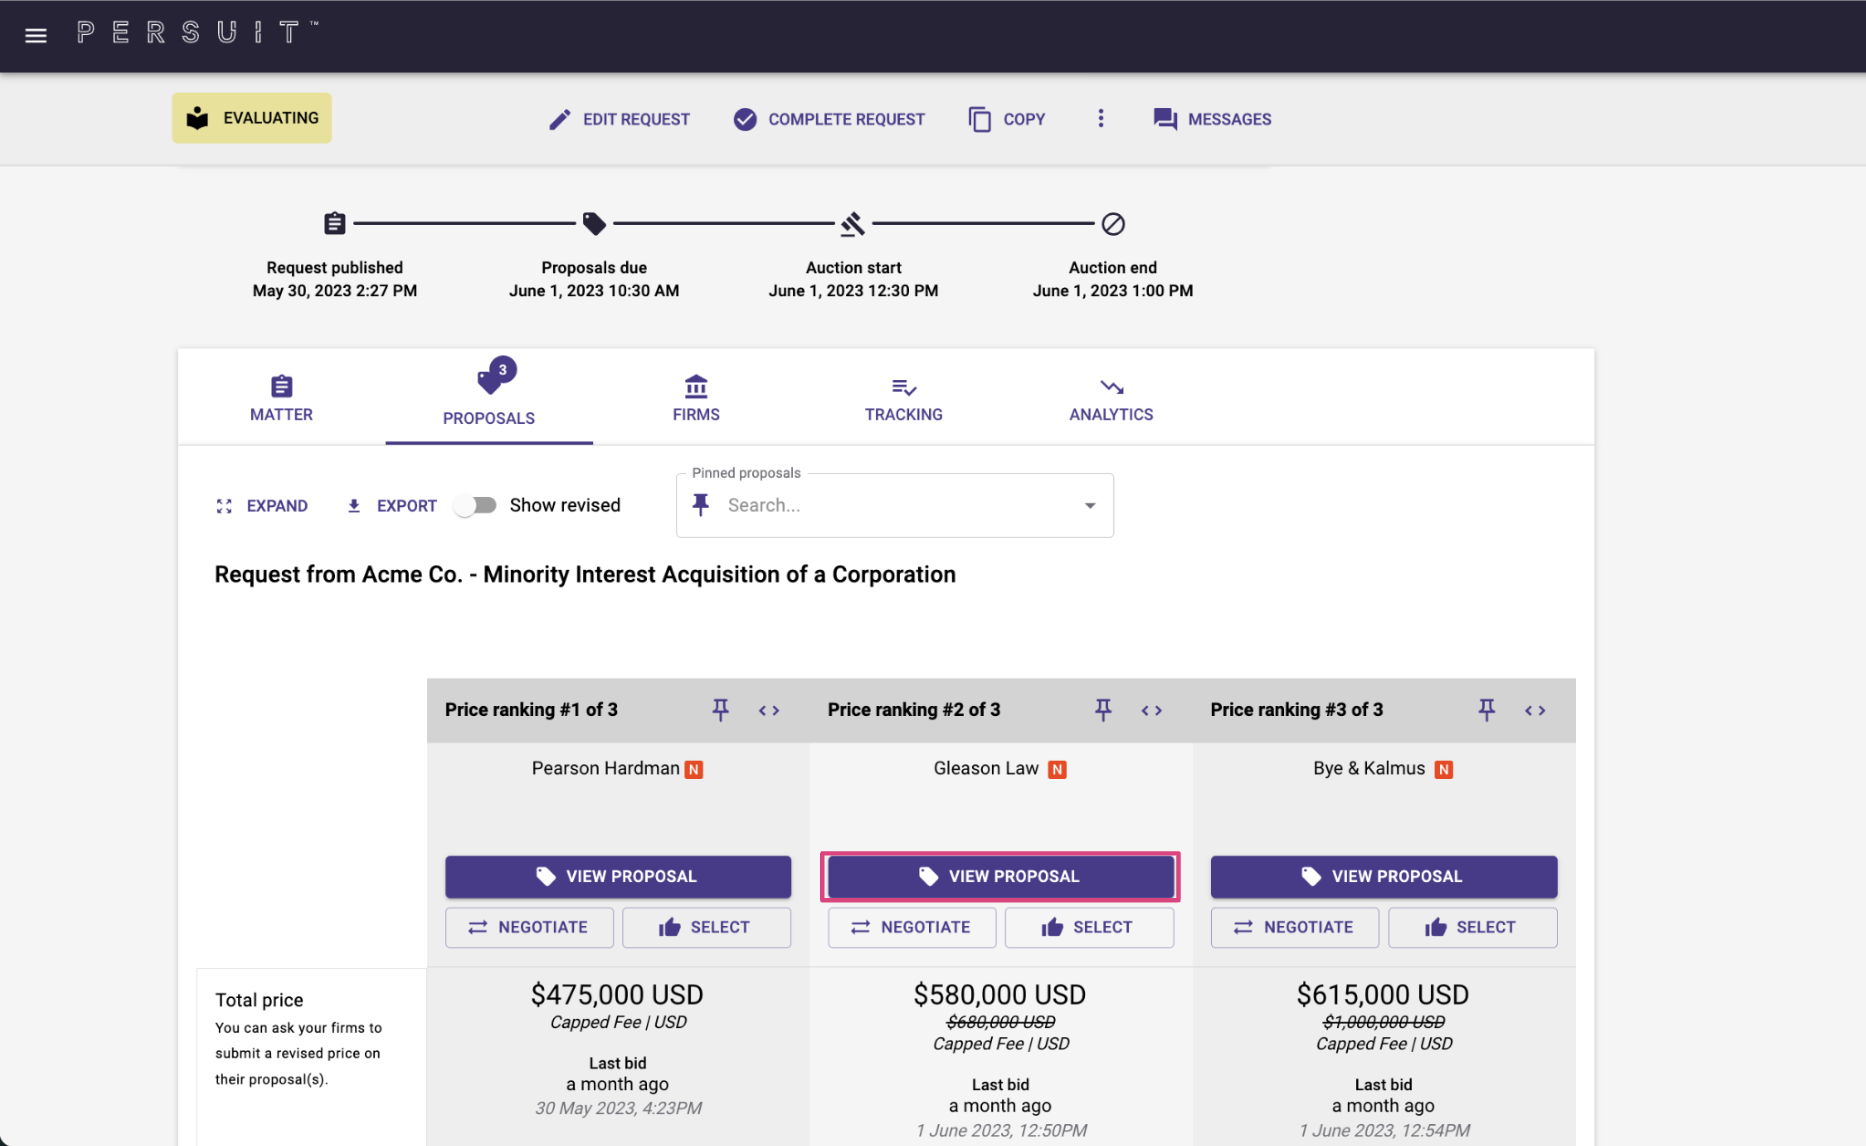
Task: View Pearson Hardman's proposal
Action: coord(618,876)
